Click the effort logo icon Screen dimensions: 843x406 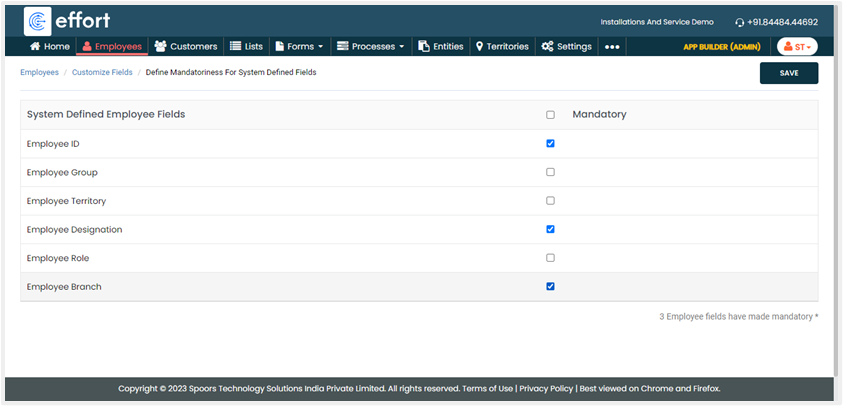coord(38,21)
